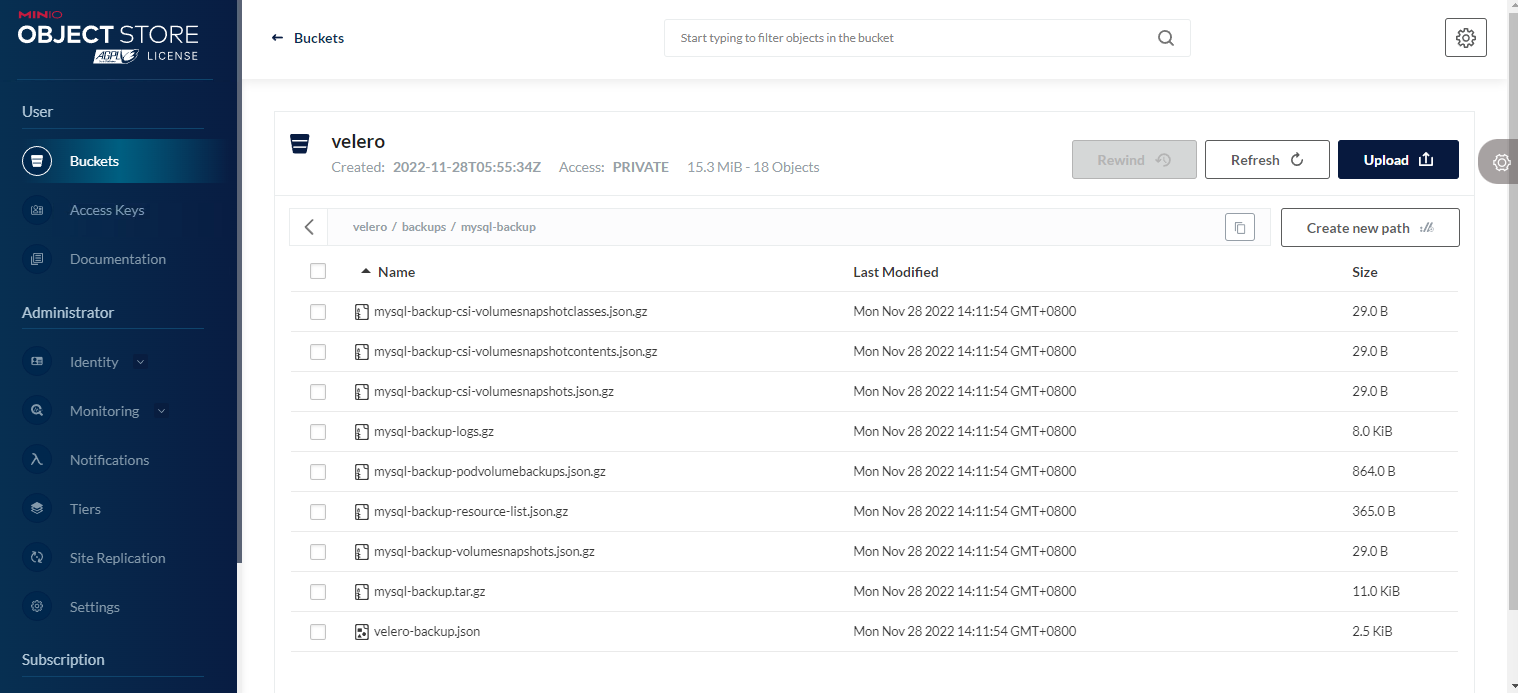Image resolution: width=1518 pixels, height=693 pixels.
Task: Click the side gear tab on right edge
Action: pyautogui.click(x=1499, y=162)
